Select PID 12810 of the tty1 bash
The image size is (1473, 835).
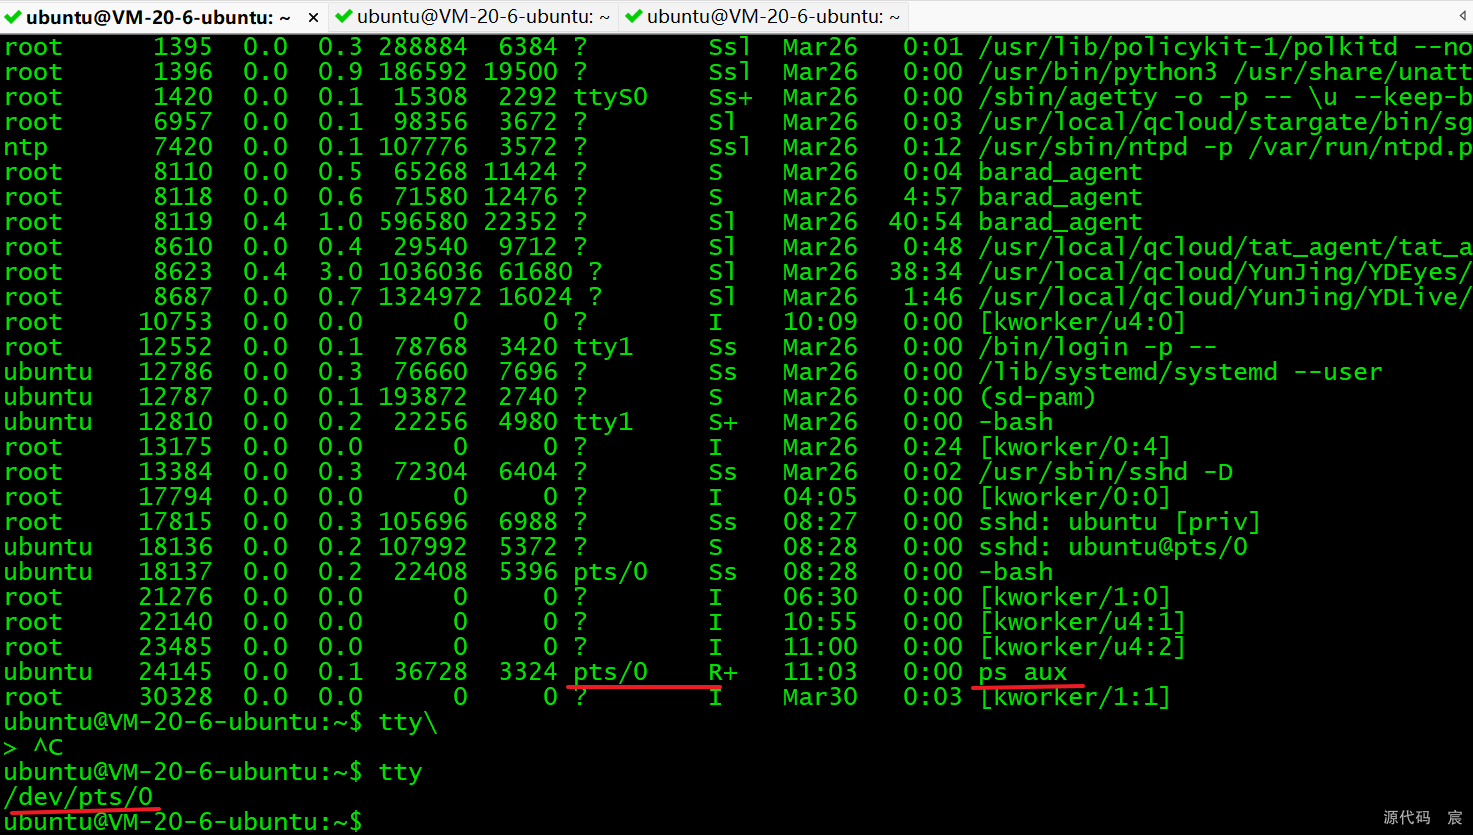pos(176,422)
